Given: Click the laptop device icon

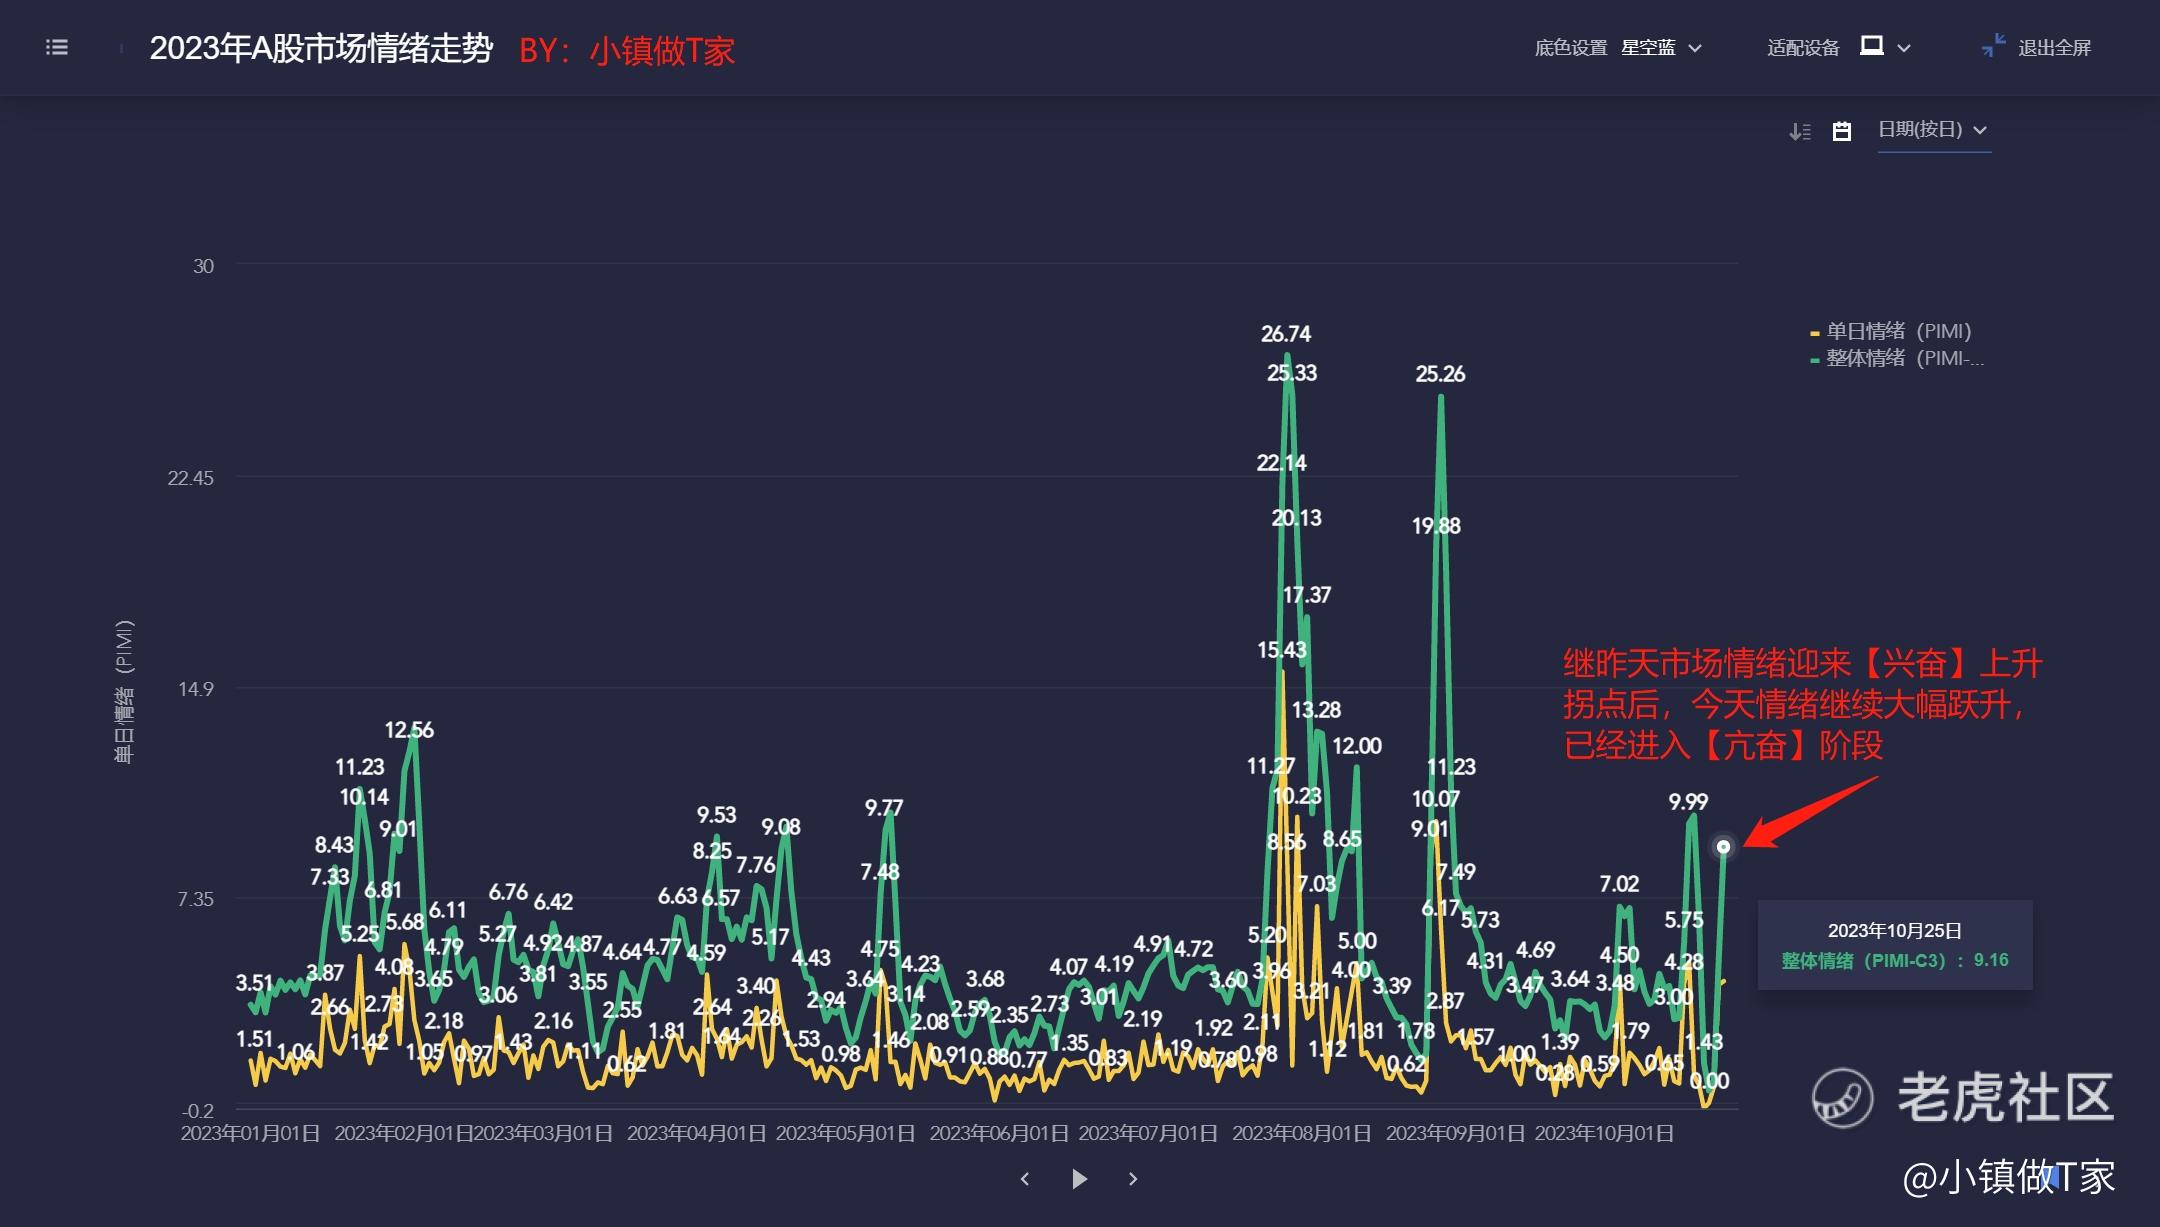Looking at the screenshot, I should 1871,46.
